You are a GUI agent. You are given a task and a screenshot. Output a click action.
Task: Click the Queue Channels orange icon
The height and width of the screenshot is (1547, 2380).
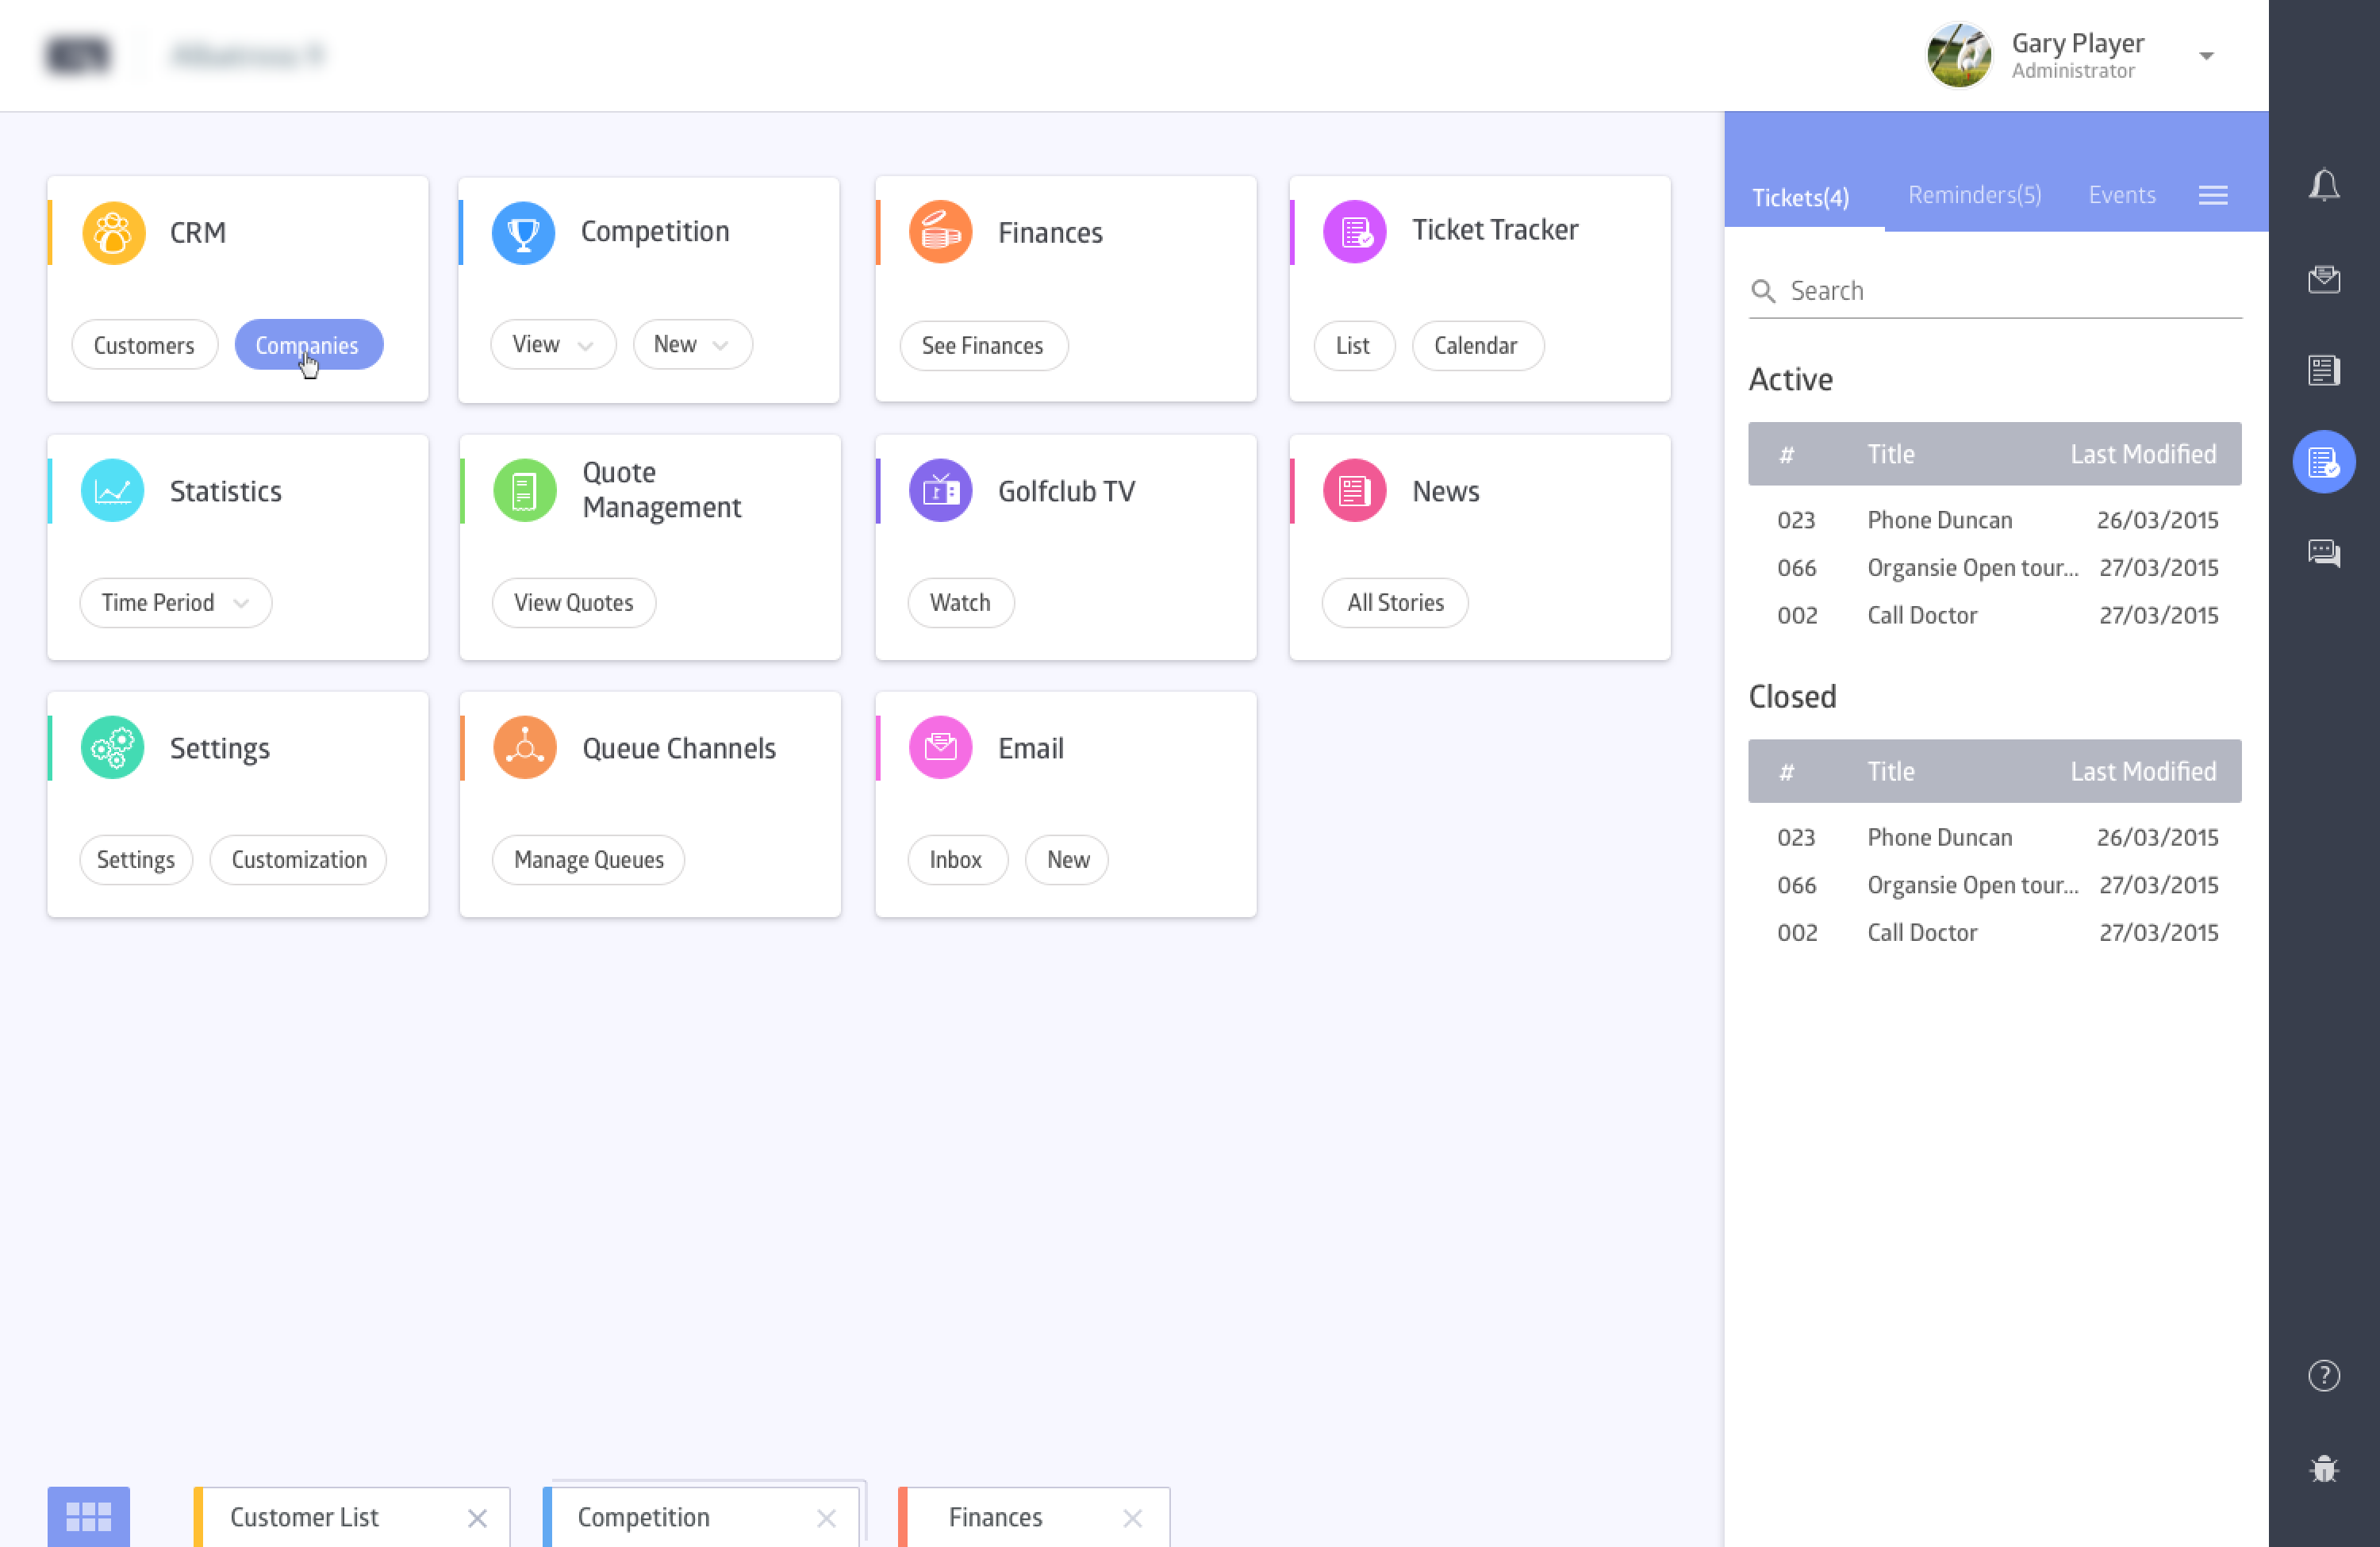[524, 748]
